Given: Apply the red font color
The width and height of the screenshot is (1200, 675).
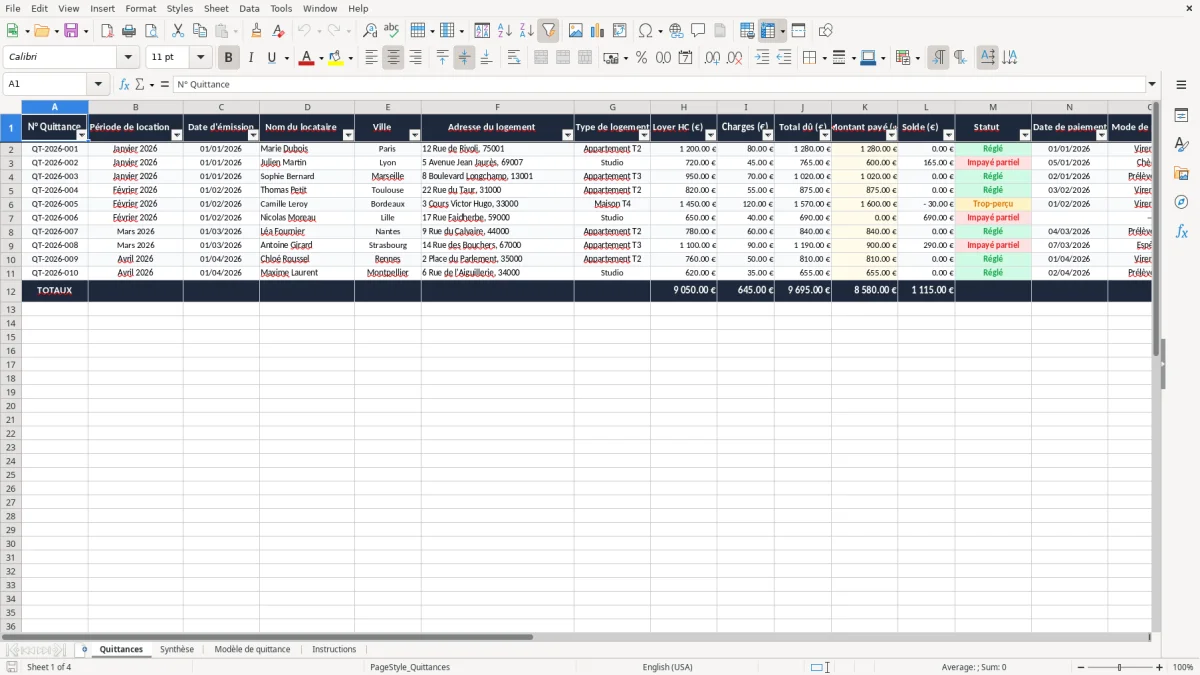Looking at the screenshot, I should [x=306, y=58].
